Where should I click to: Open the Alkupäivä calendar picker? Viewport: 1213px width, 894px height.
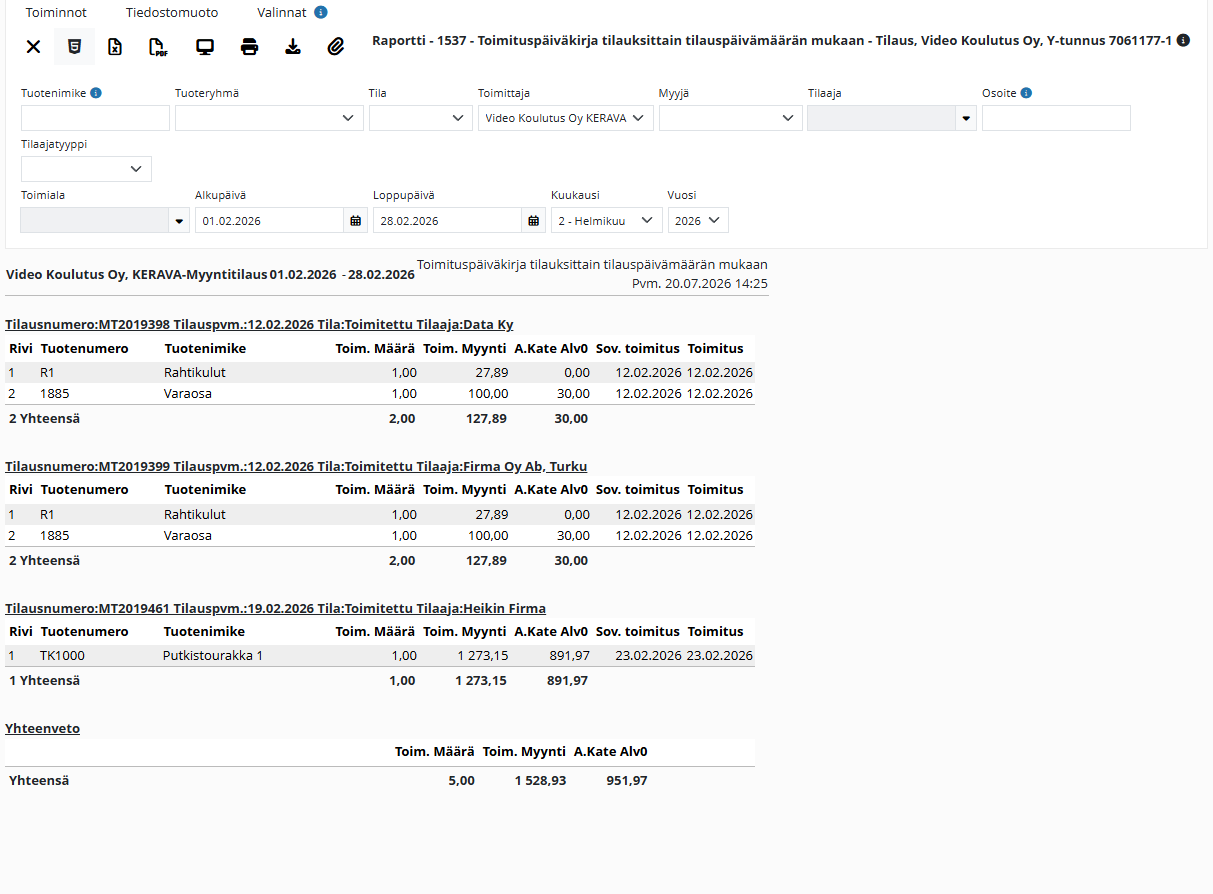coord(356,220)
